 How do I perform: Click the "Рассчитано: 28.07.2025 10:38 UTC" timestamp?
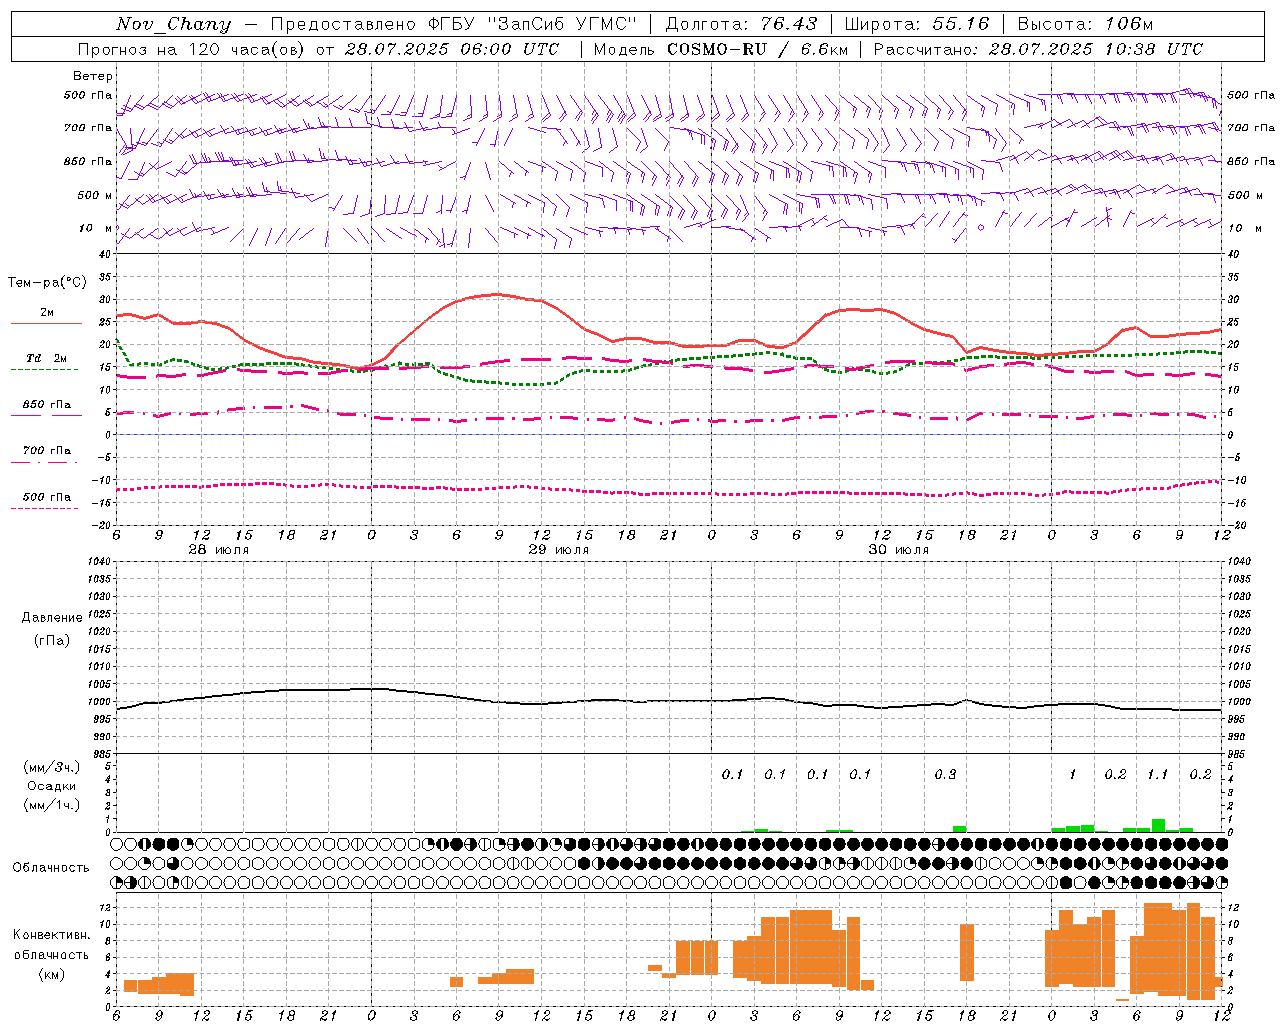[x=1038, y=49]
